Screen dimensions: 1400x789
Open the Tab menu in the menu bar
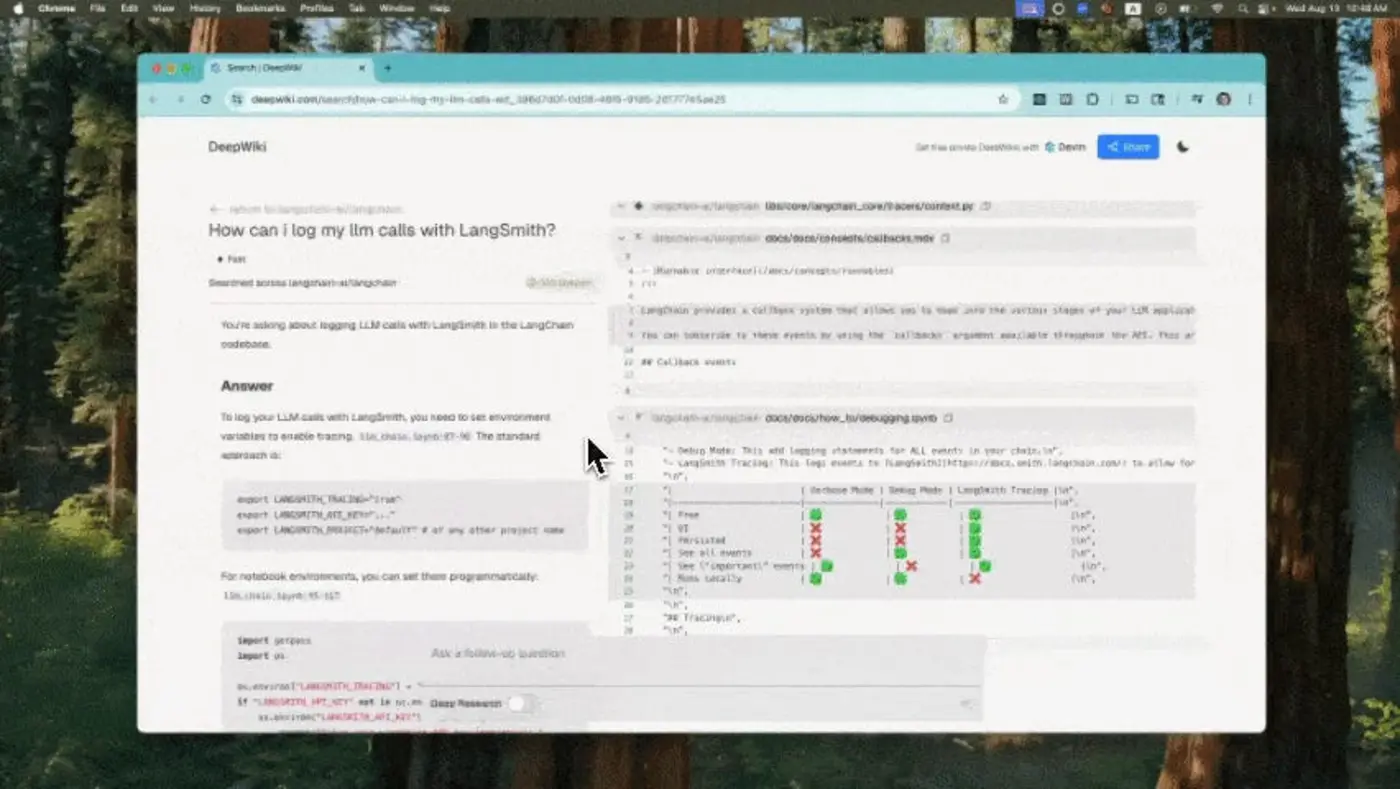pos(356,8)
